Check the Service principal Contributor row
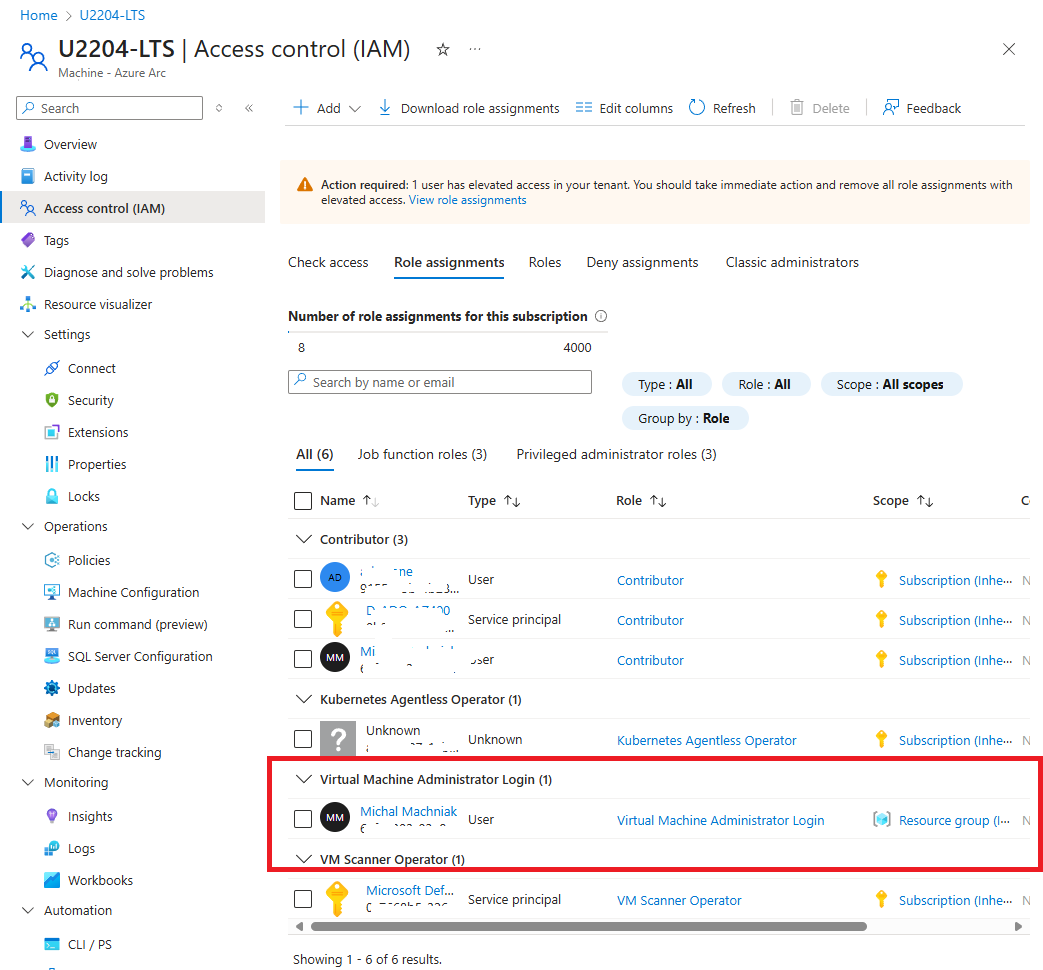This screenshot has width=1043, height=970. tap(303, 619)
